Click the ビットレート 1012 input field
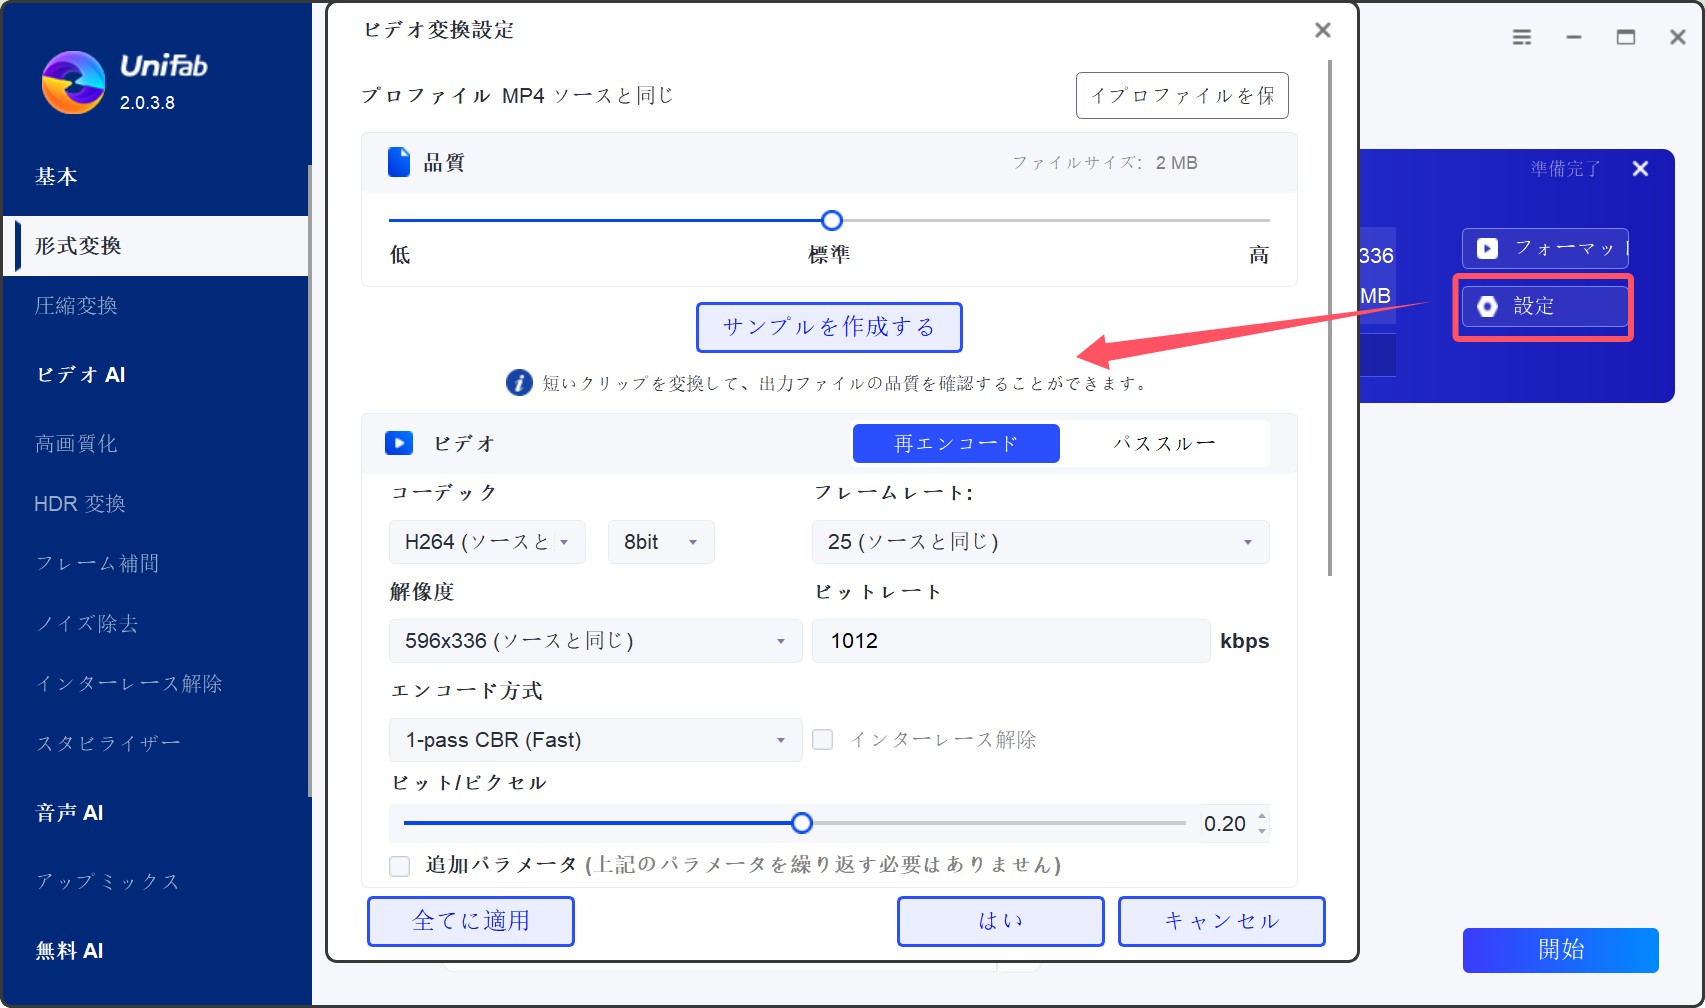 [x=1011, y=641]
